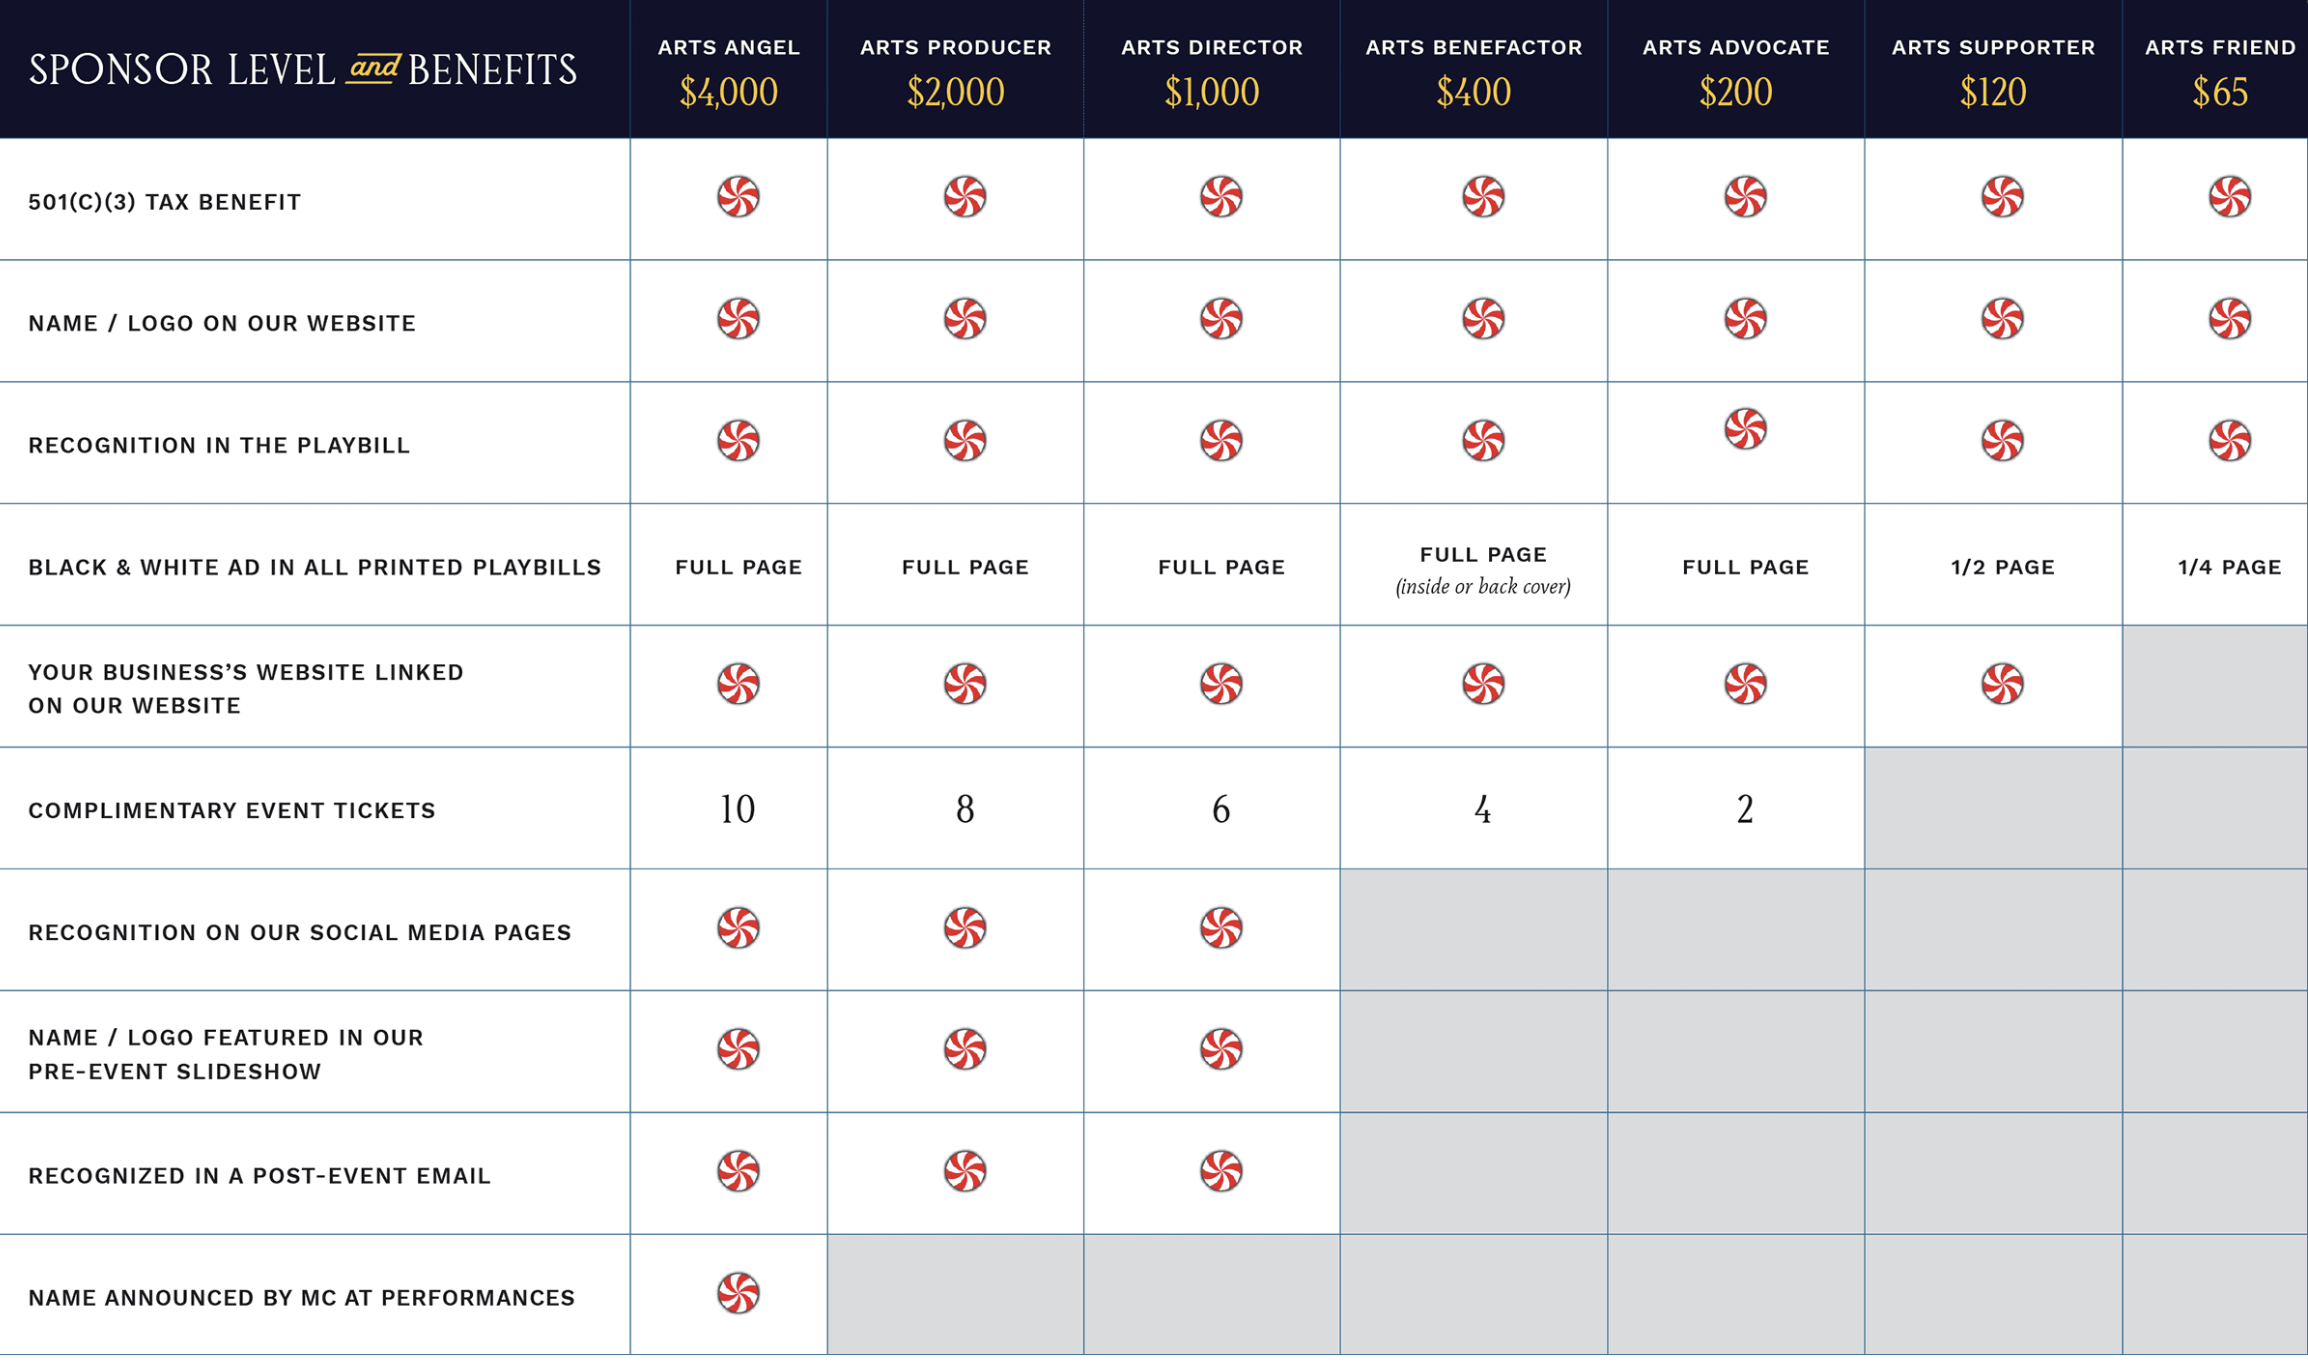
Task: Click Arts Benefactor's business website linked peppermint
Action: (x=1483, y=685)
